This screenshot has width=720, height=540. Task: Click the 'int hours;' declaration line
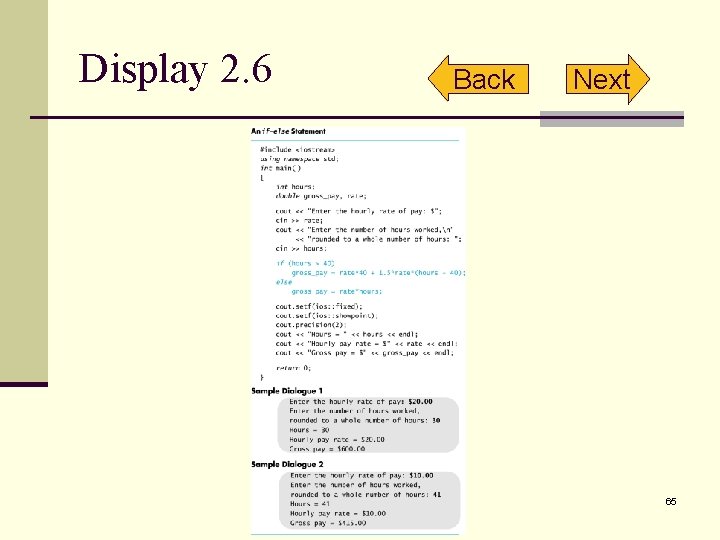pyautogui.click(x=295, y=187)
